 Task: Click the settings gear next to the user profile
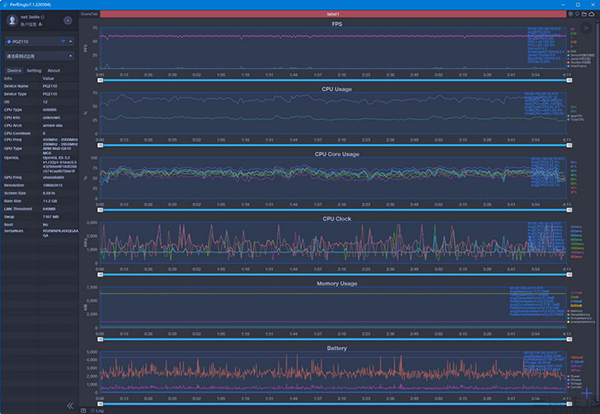67,20
